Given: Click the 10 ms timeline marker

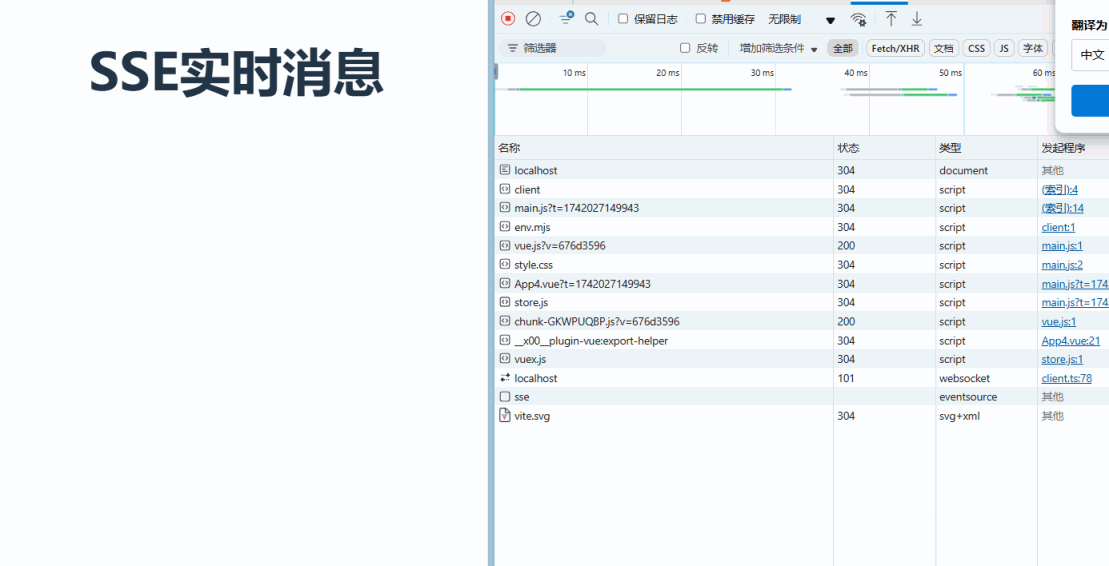Looking at the screenshot, I should [x=574, y=73].
